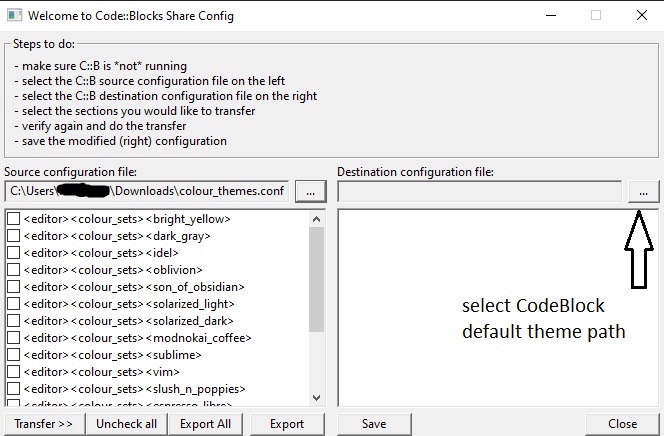Close the window with the title bar X
664x436 pixels.
coord(642,16)
